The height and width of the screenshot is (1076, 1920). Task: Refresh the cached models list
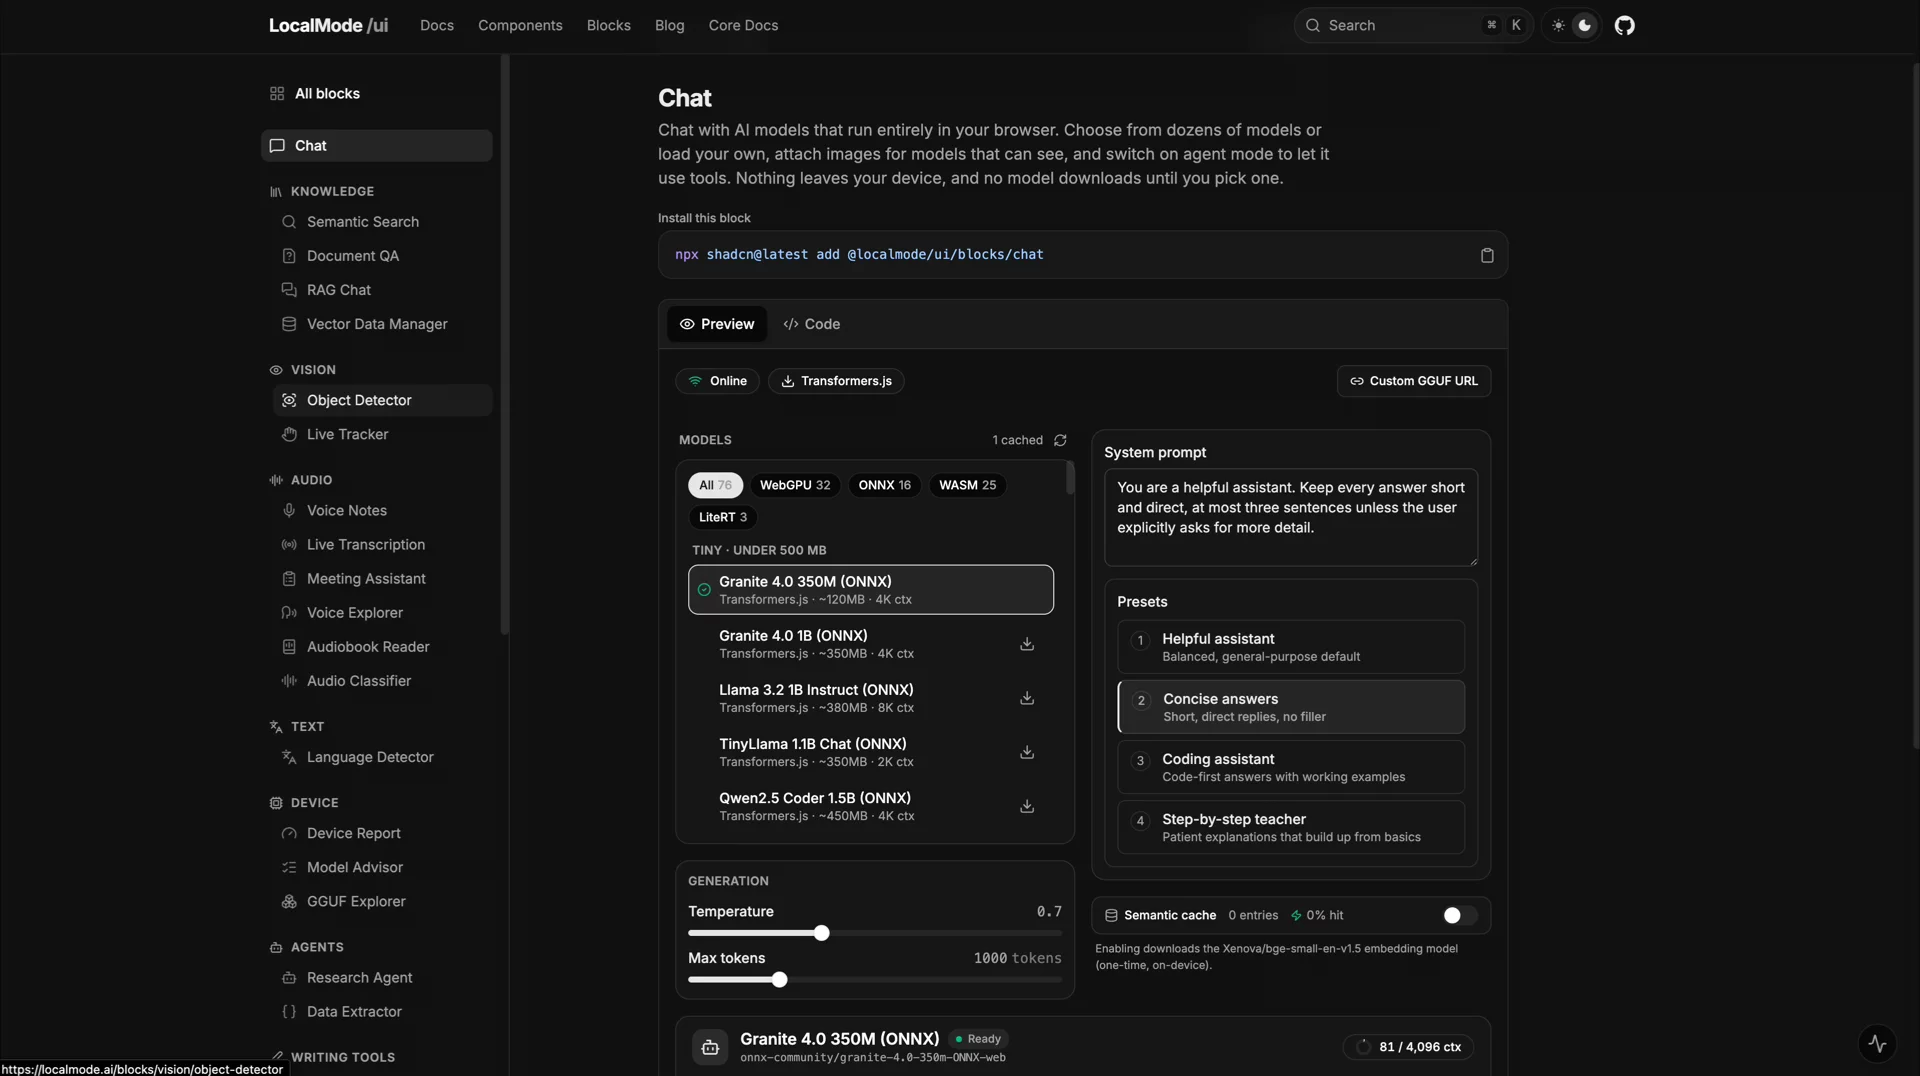(x=1060, y=440)
